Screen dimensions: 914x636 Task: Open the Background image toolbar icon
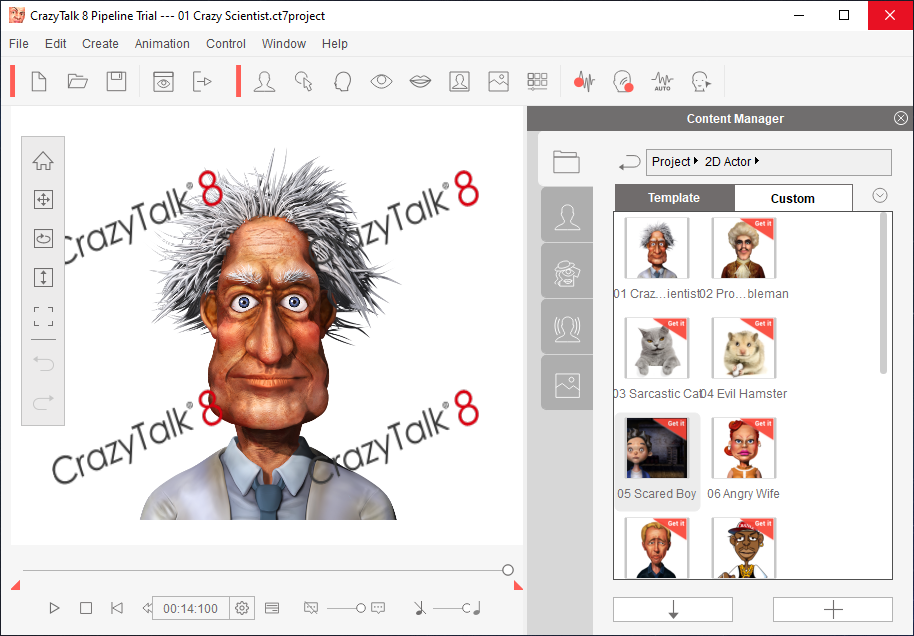(x=498, y=81)
